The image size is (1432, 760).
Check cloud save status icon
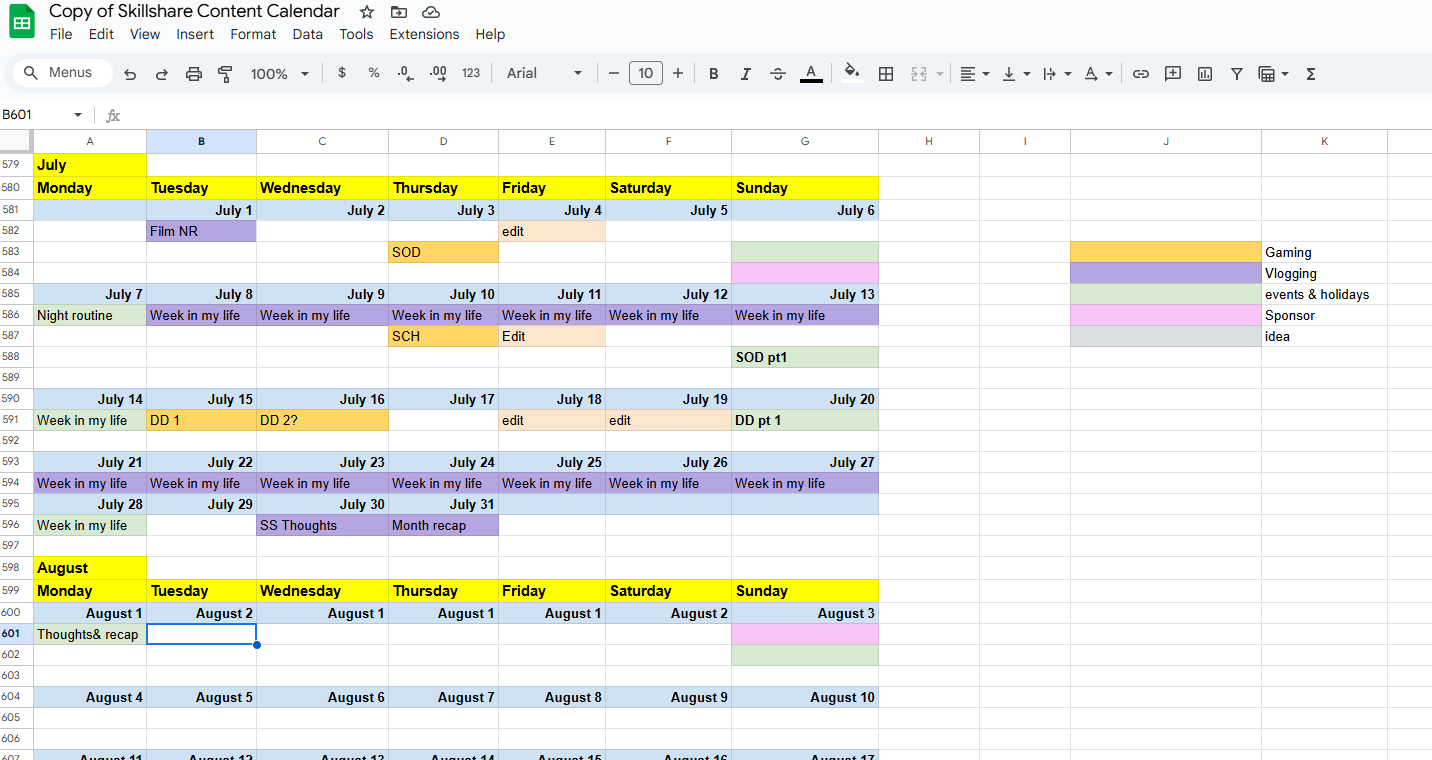(431, 12)
